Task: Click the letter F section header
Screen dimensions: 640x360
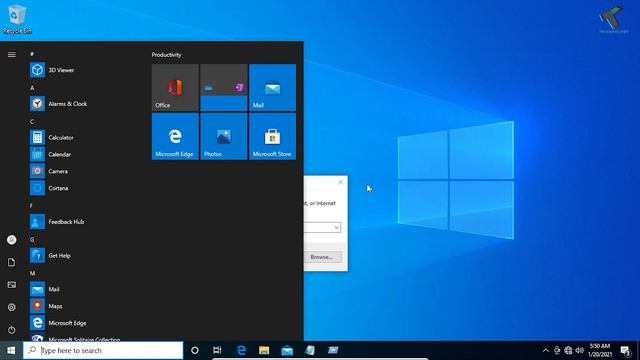Action: pyautogui.click(x=31, y=206)
